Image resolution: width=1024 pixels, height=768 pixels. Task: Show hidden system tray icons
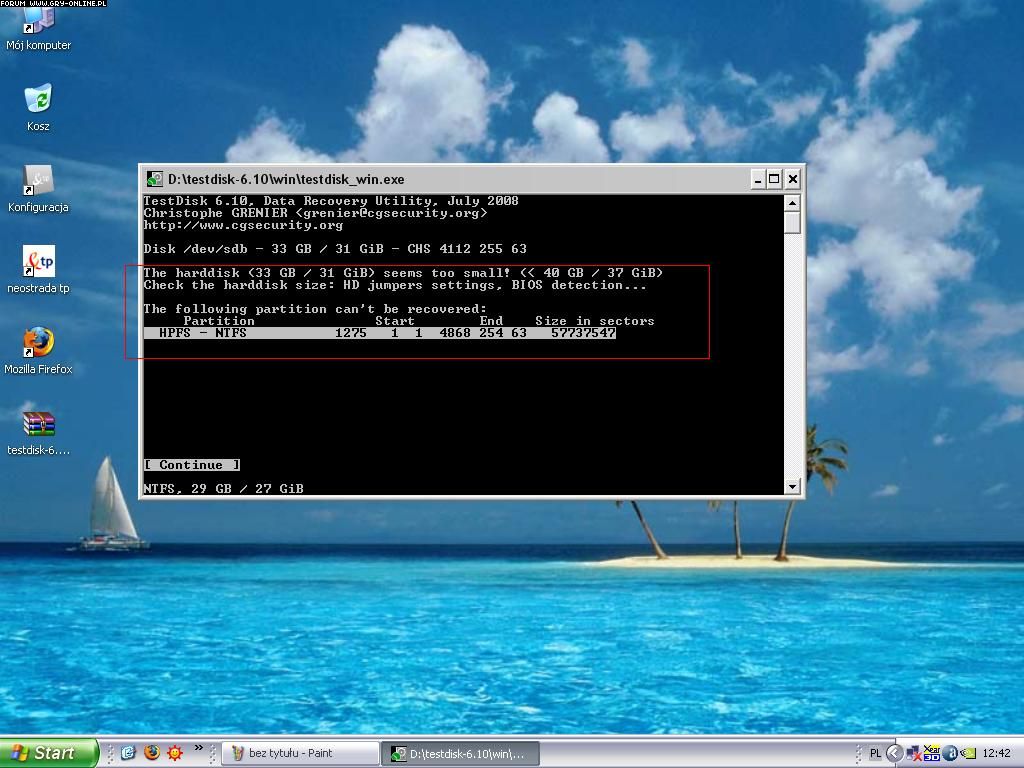[895, 753]
